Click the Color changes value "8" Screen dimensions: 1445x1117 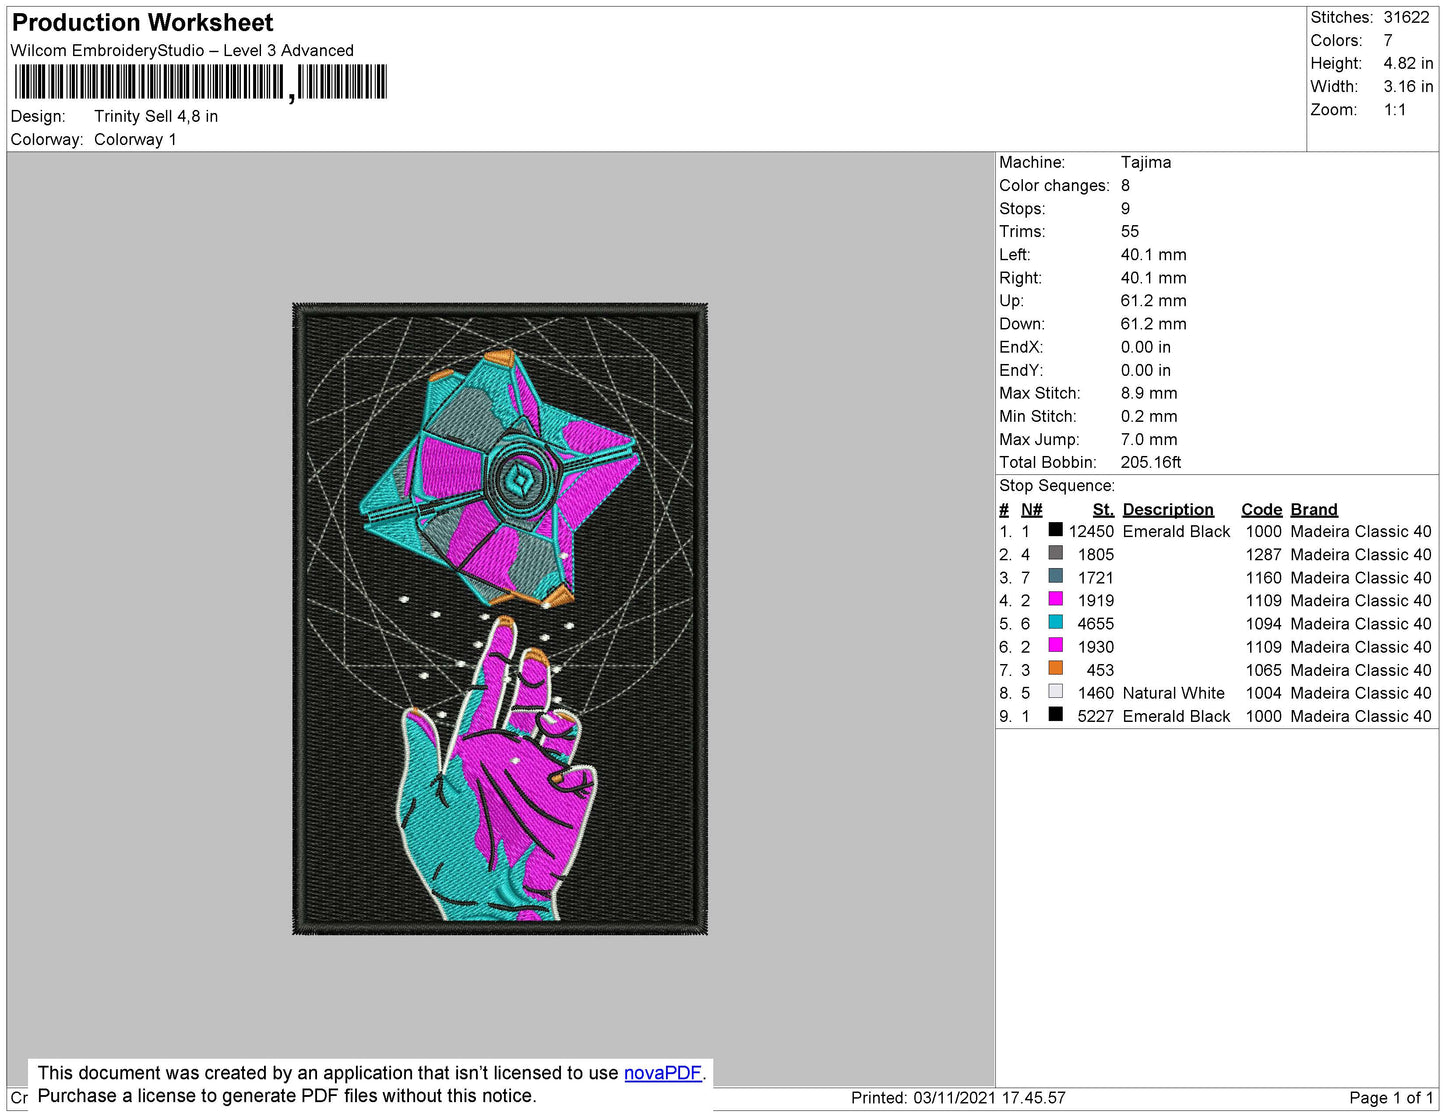(x=1126, y=185)
